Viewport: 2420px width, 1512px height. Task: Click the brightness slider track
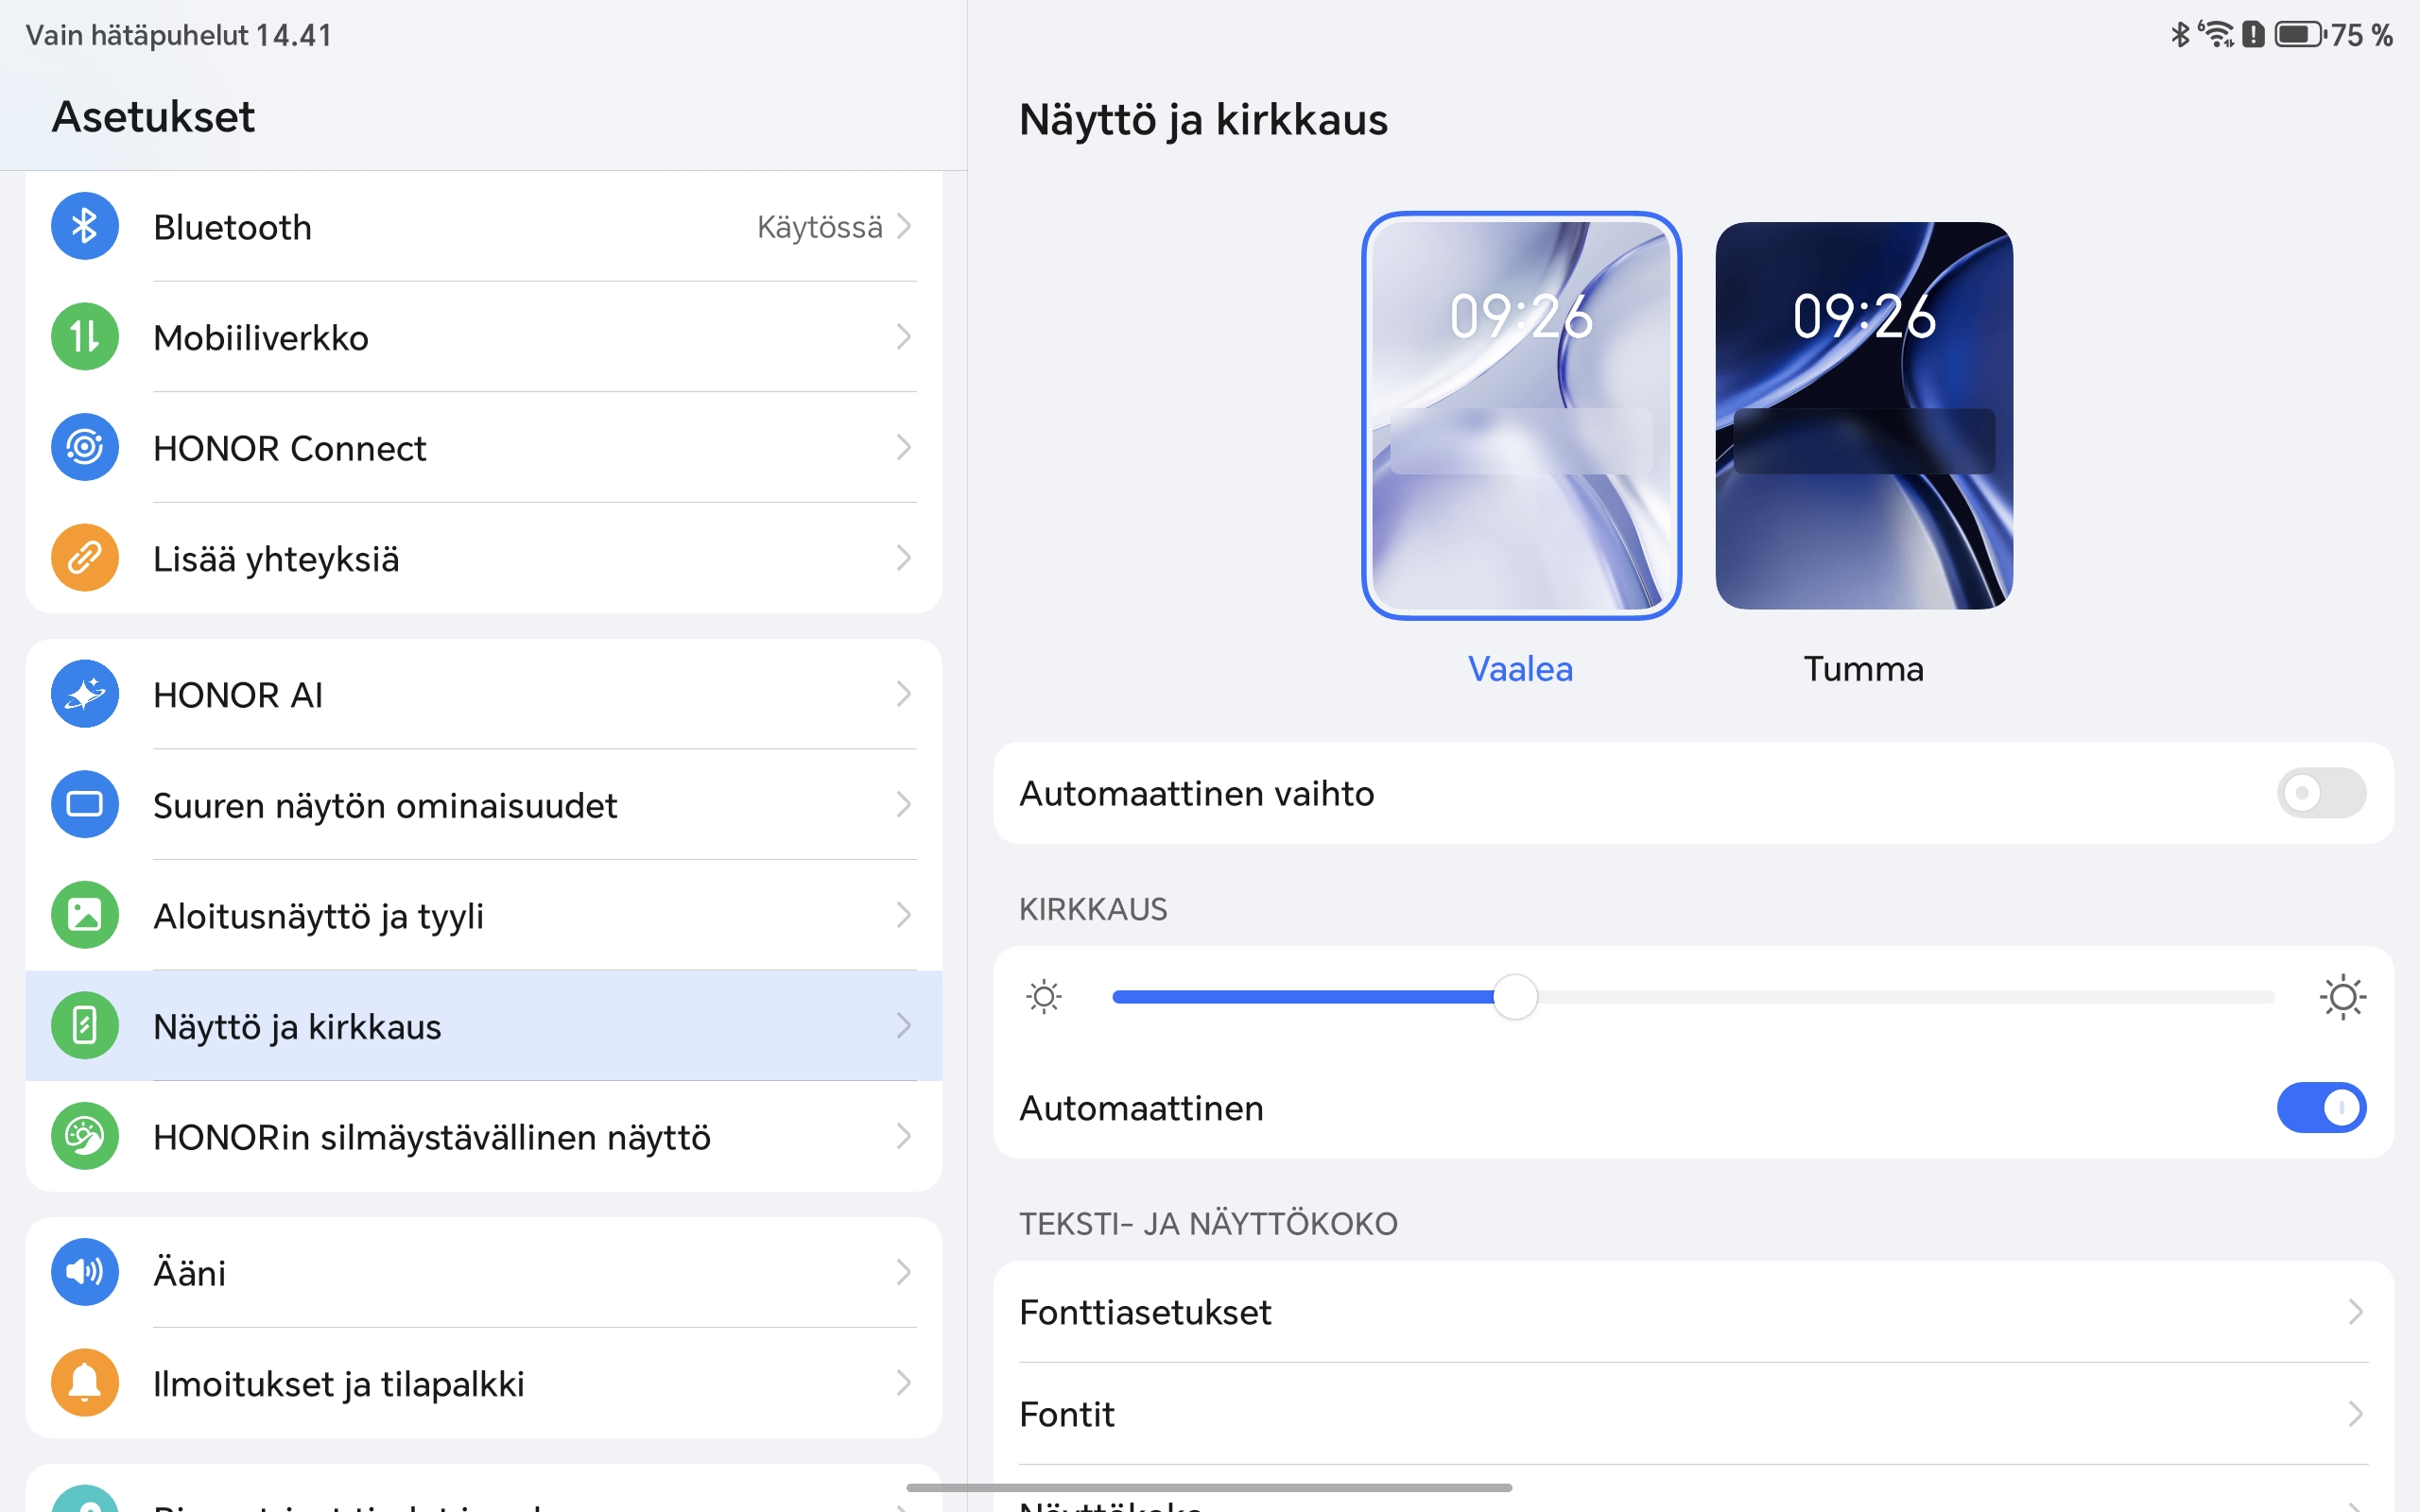(1900, 997)
